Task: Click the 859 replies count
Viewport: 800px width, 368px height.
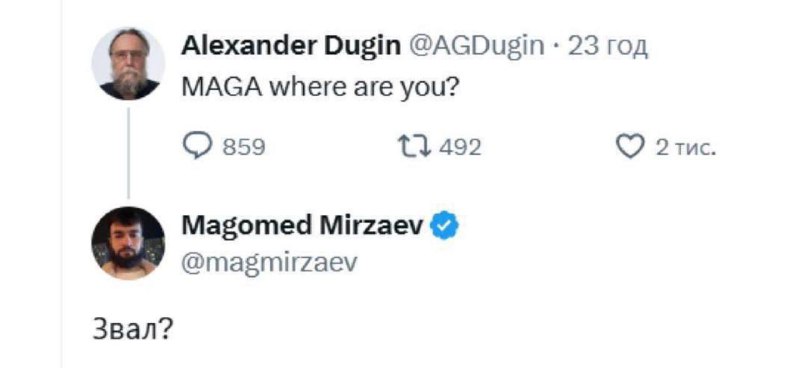Action: coord(244,148)
